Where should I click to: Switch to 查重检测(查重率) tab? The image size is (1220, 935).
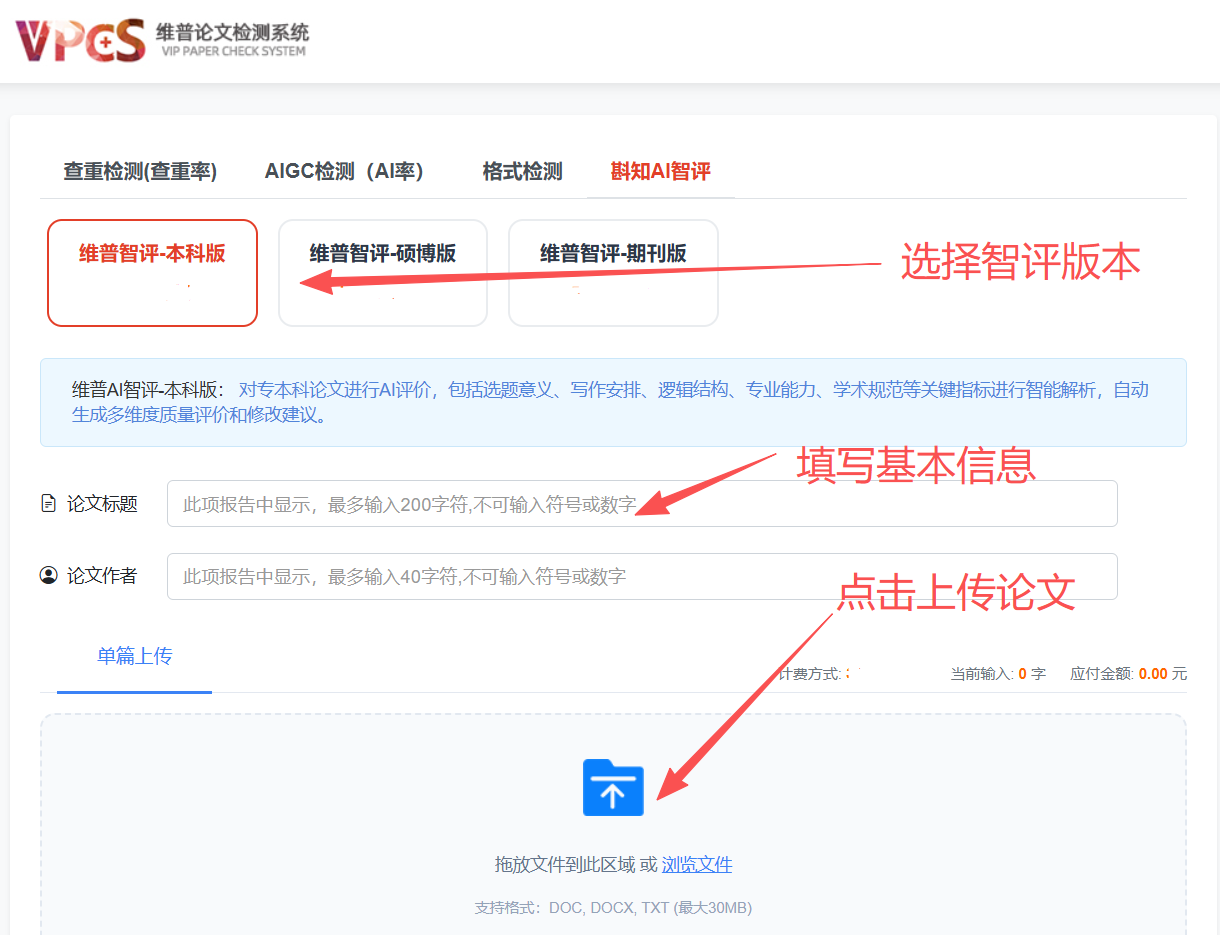140,171
